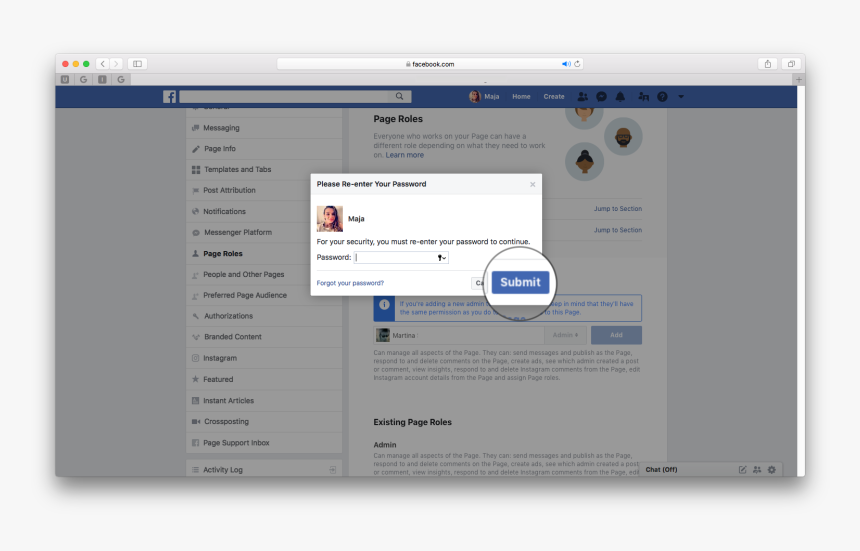The width and height of the screenshot is (860, 551).
Task: Open Post Attribution settings
Action: (x=264, y=190)
